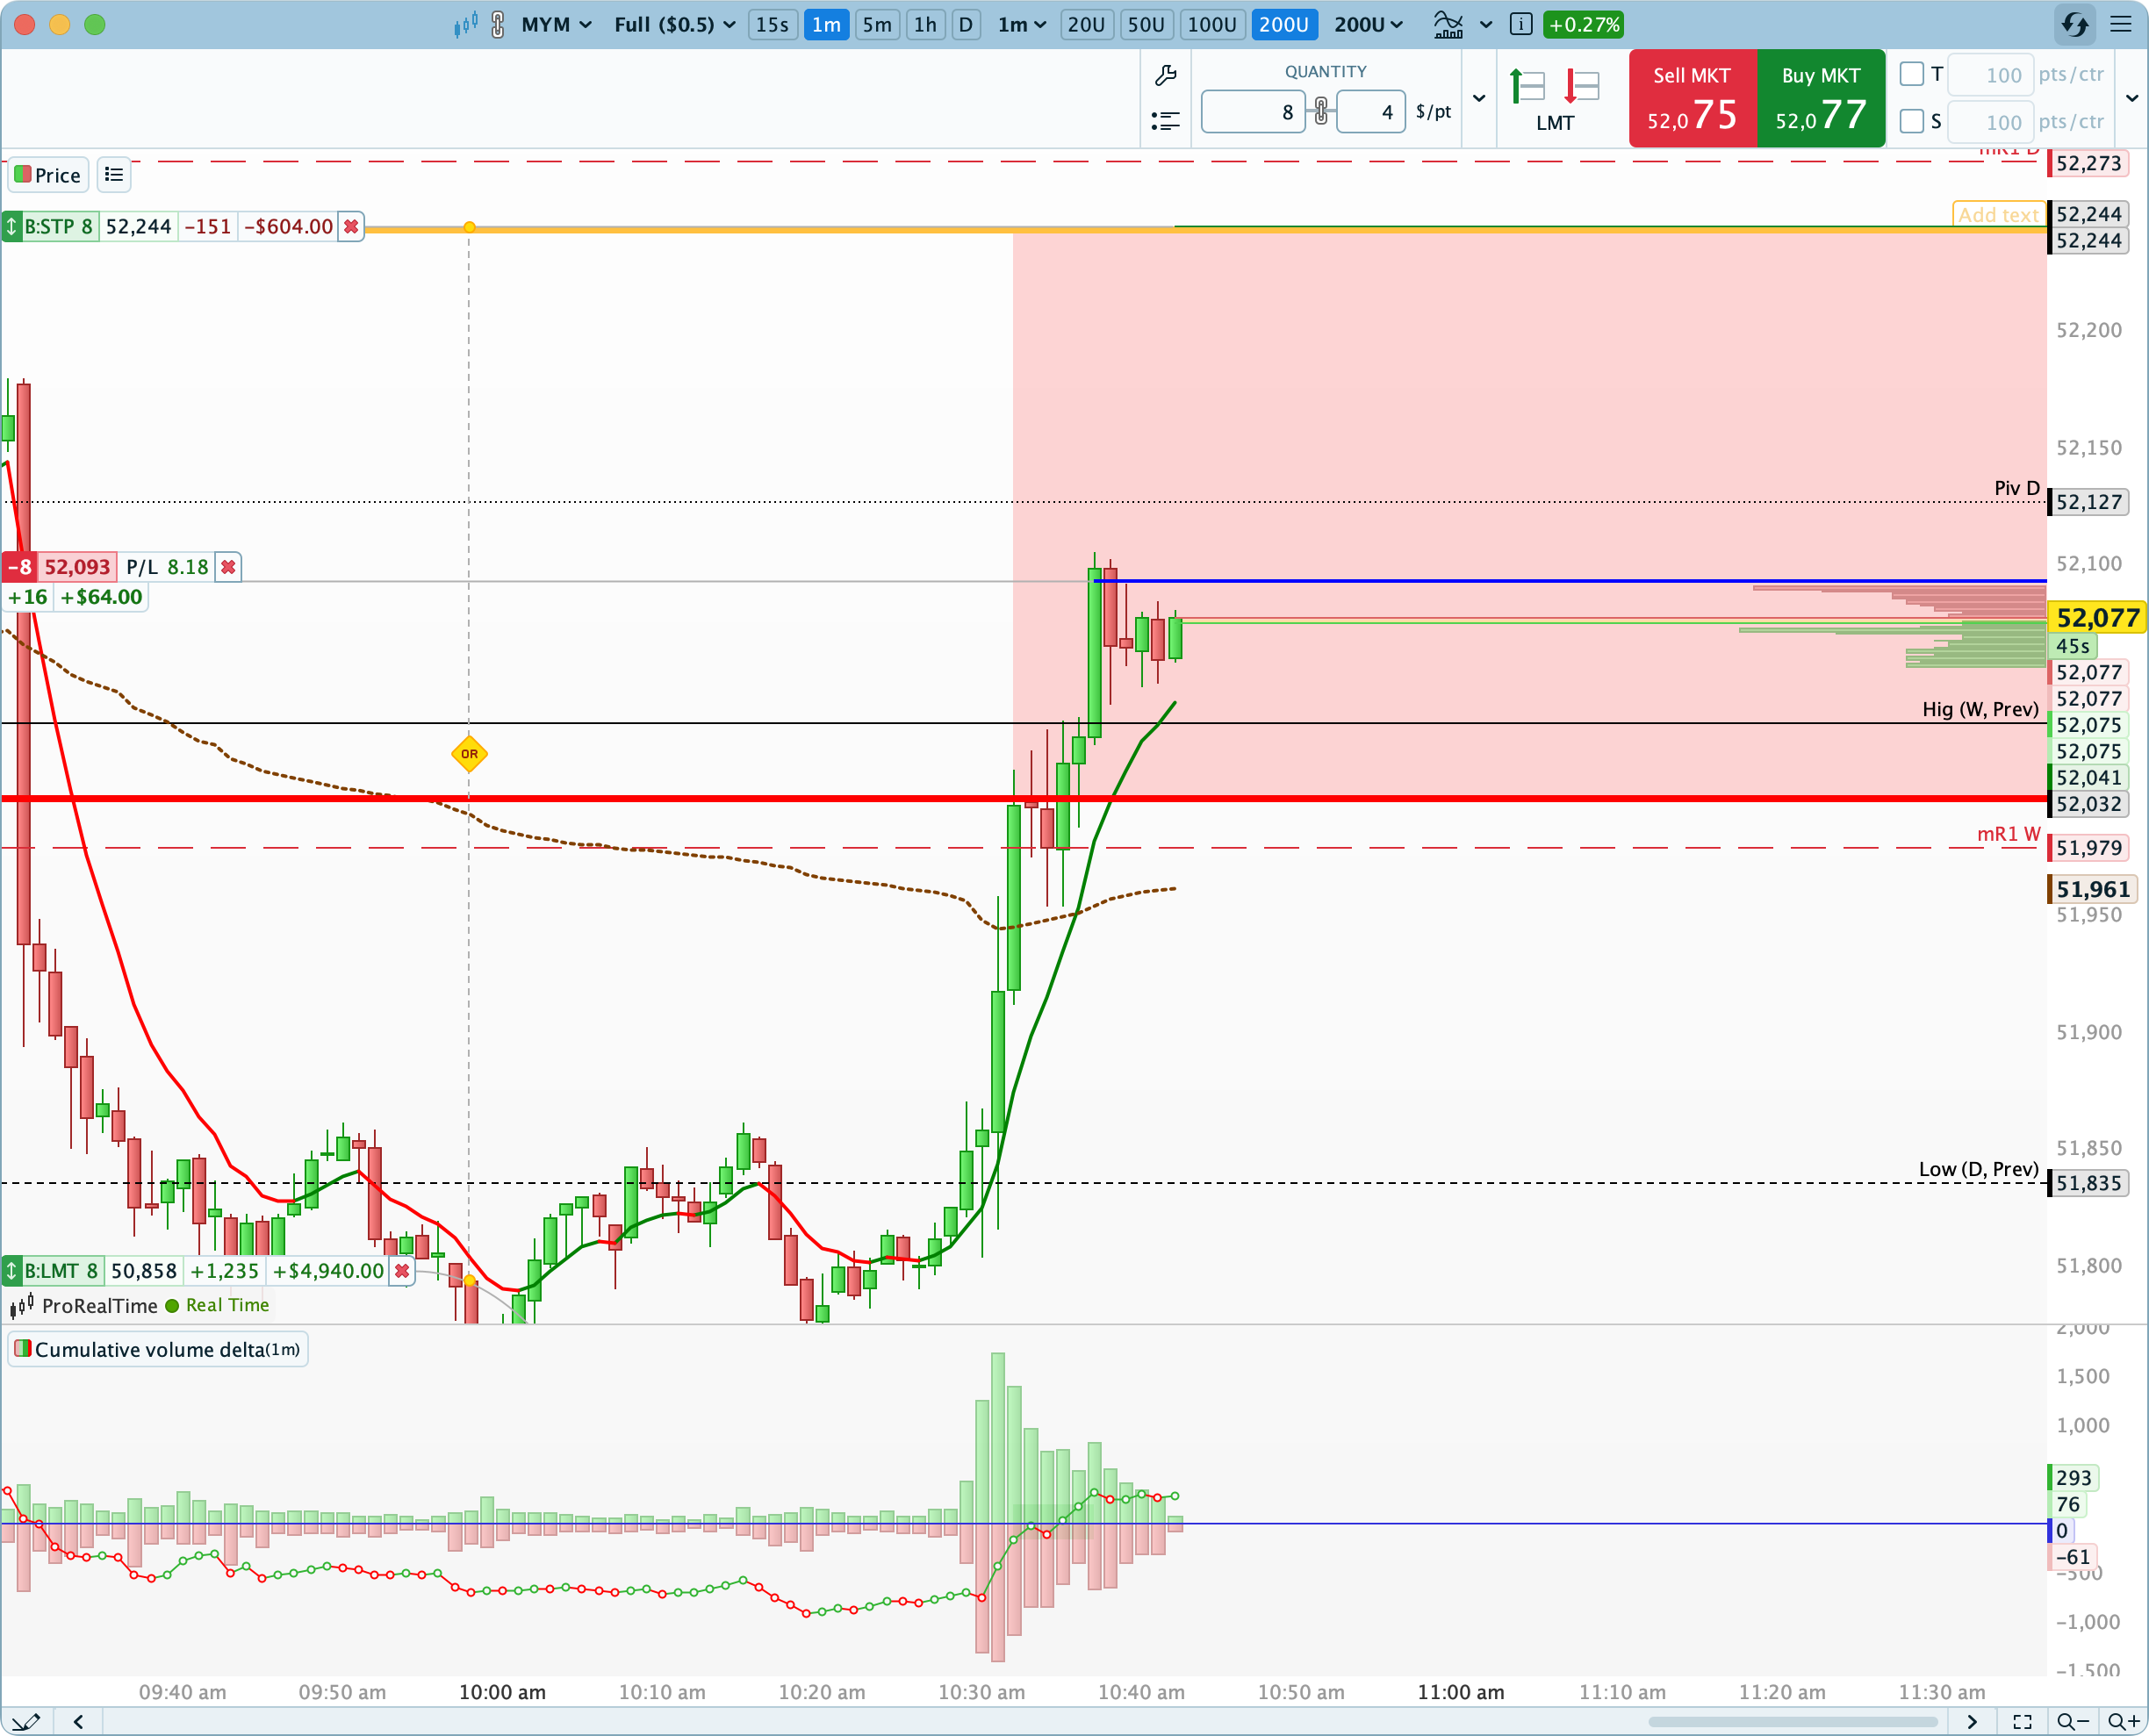Image resolution: width=2149 pixels, height=1736 pixels.
Task: Select the 5m timeframe
Action: [877, 25]
